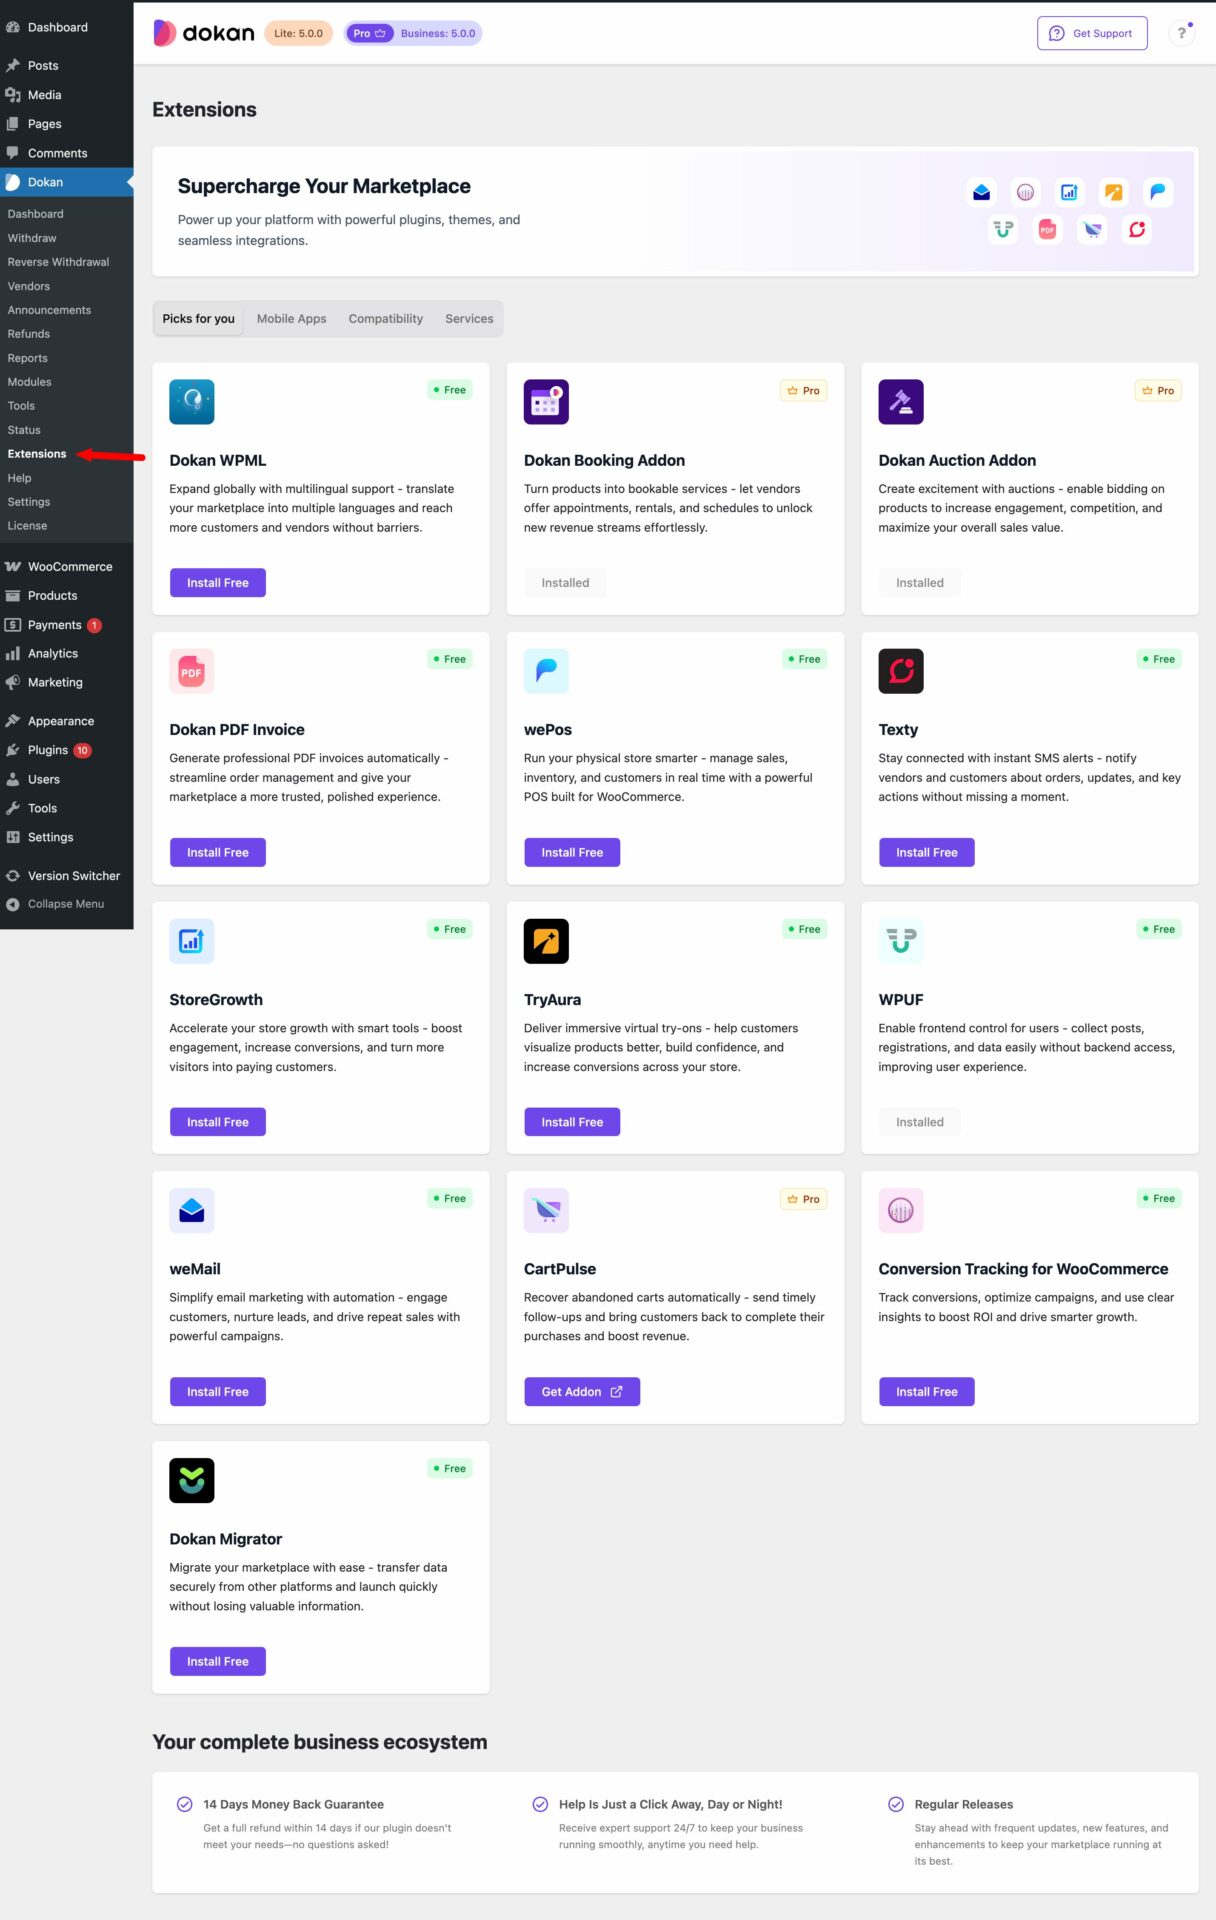
Task: Open the help question mark icon
Action: coord(1182,33)
